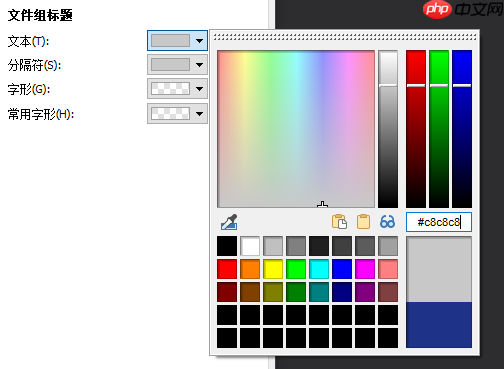The width and height of the screenshot is (504, 369).
Task: Click inside the rainbow hue-saturation color field
Action: [x=296, y=129]
